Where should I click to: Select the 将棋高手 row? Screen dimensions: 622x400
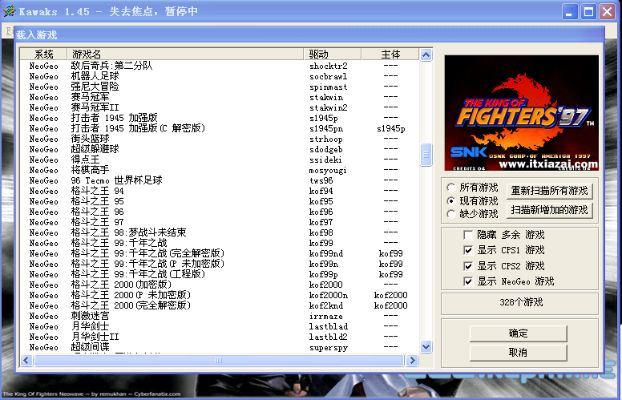(x=219, y=170)
